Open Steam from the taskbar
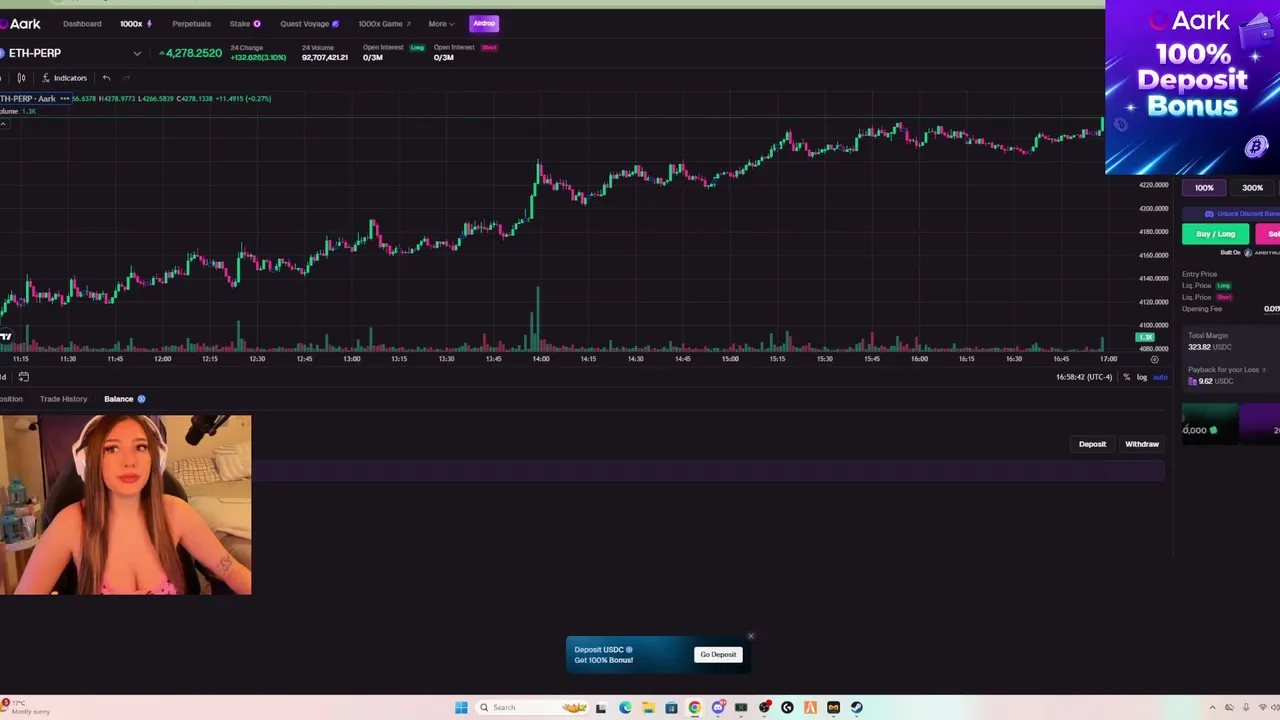This screenshot has width=1280, height=720. (x=857, y=708)
